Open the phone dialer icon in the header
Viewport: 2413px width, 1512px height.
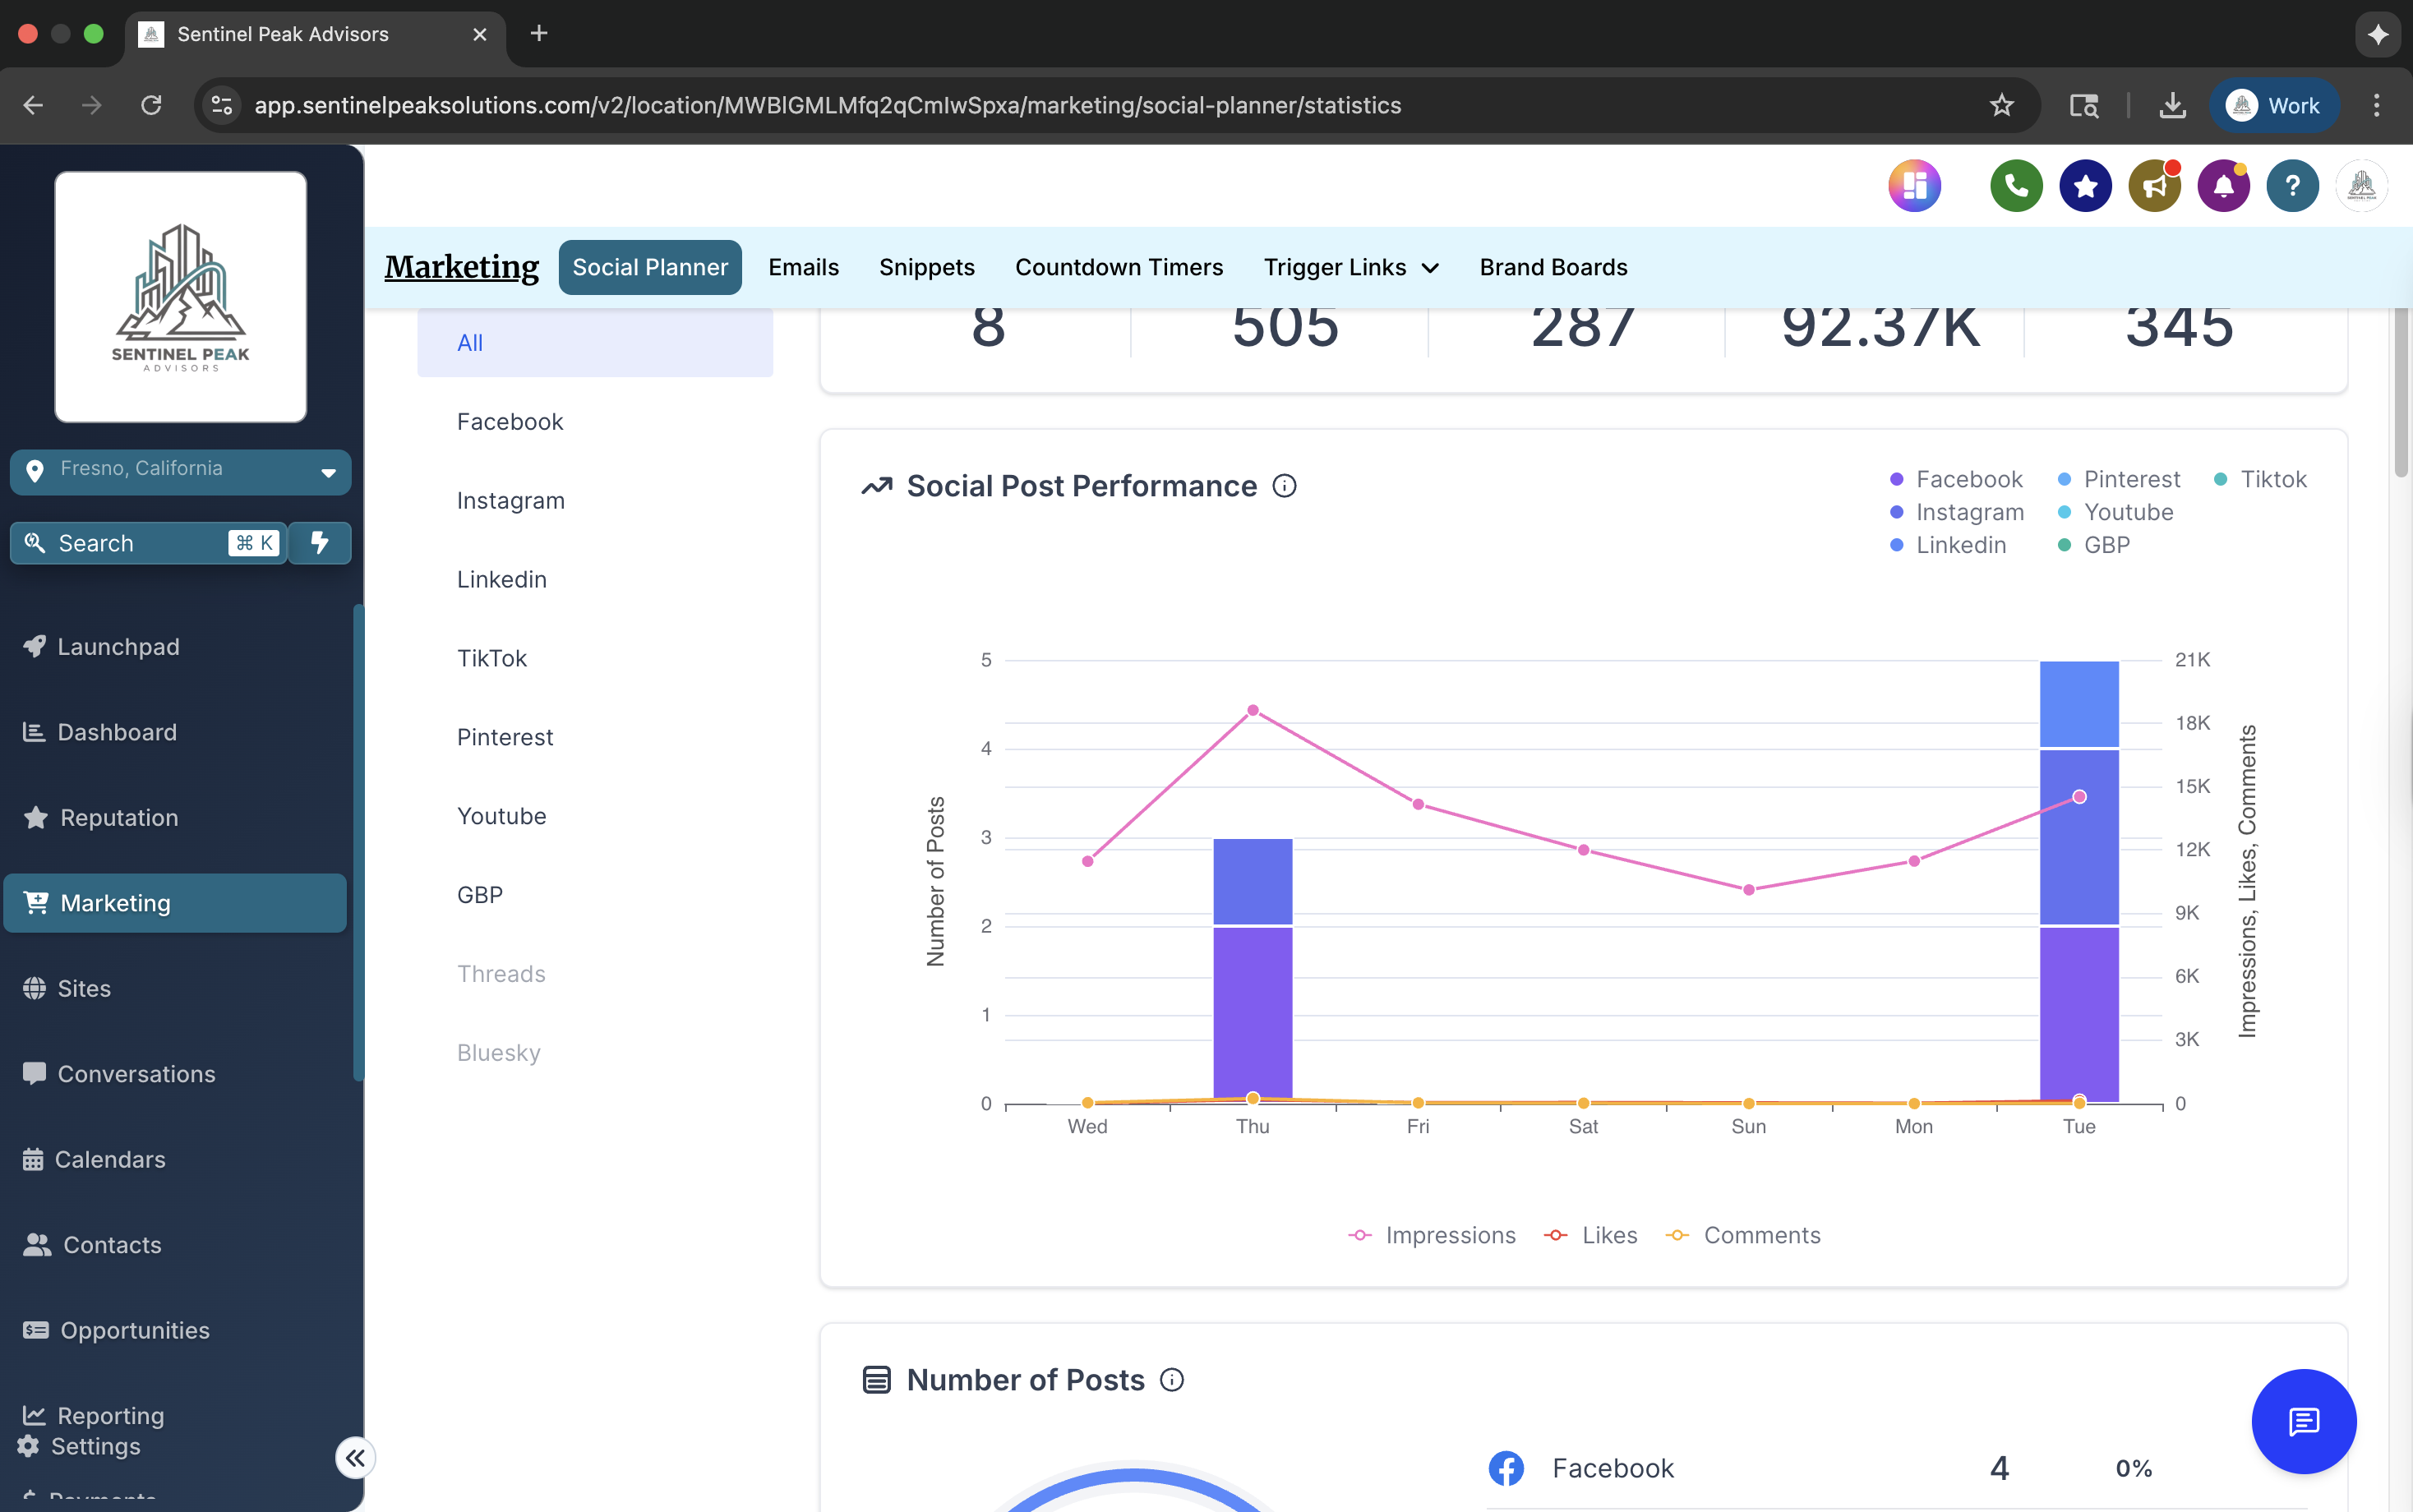point(2015,186)
